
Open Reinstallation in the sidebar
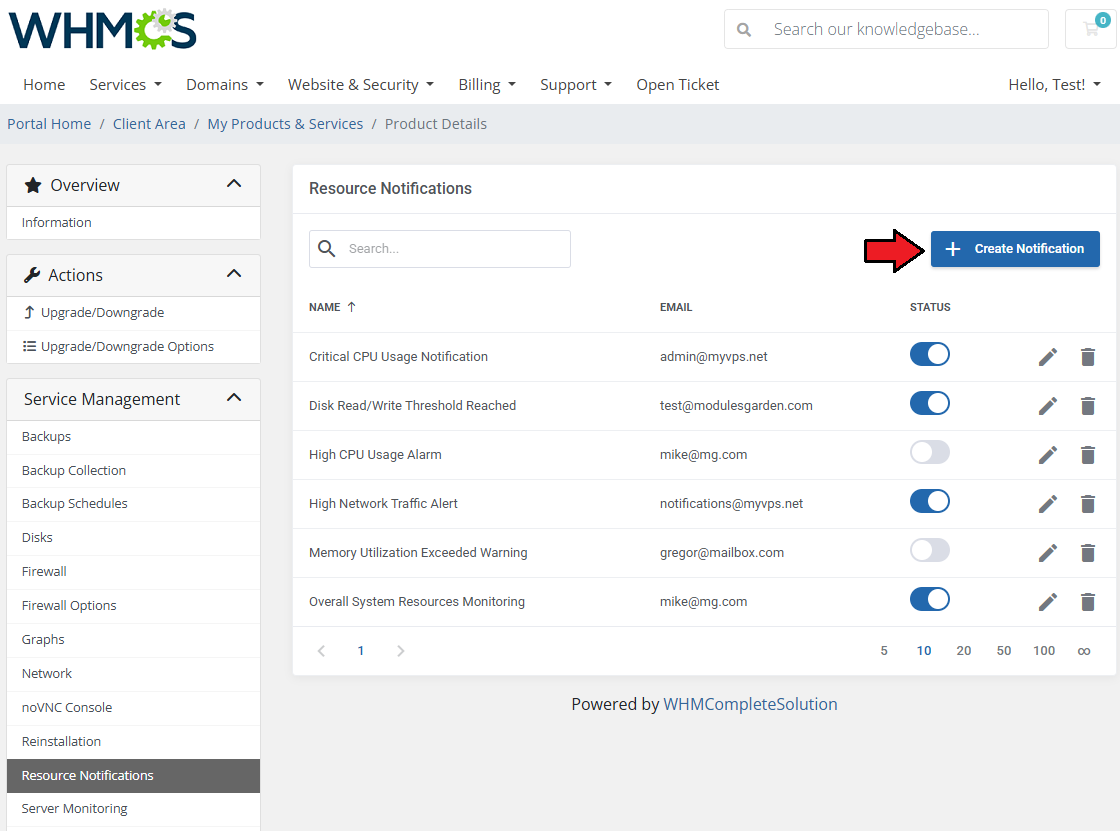[134, 742]
